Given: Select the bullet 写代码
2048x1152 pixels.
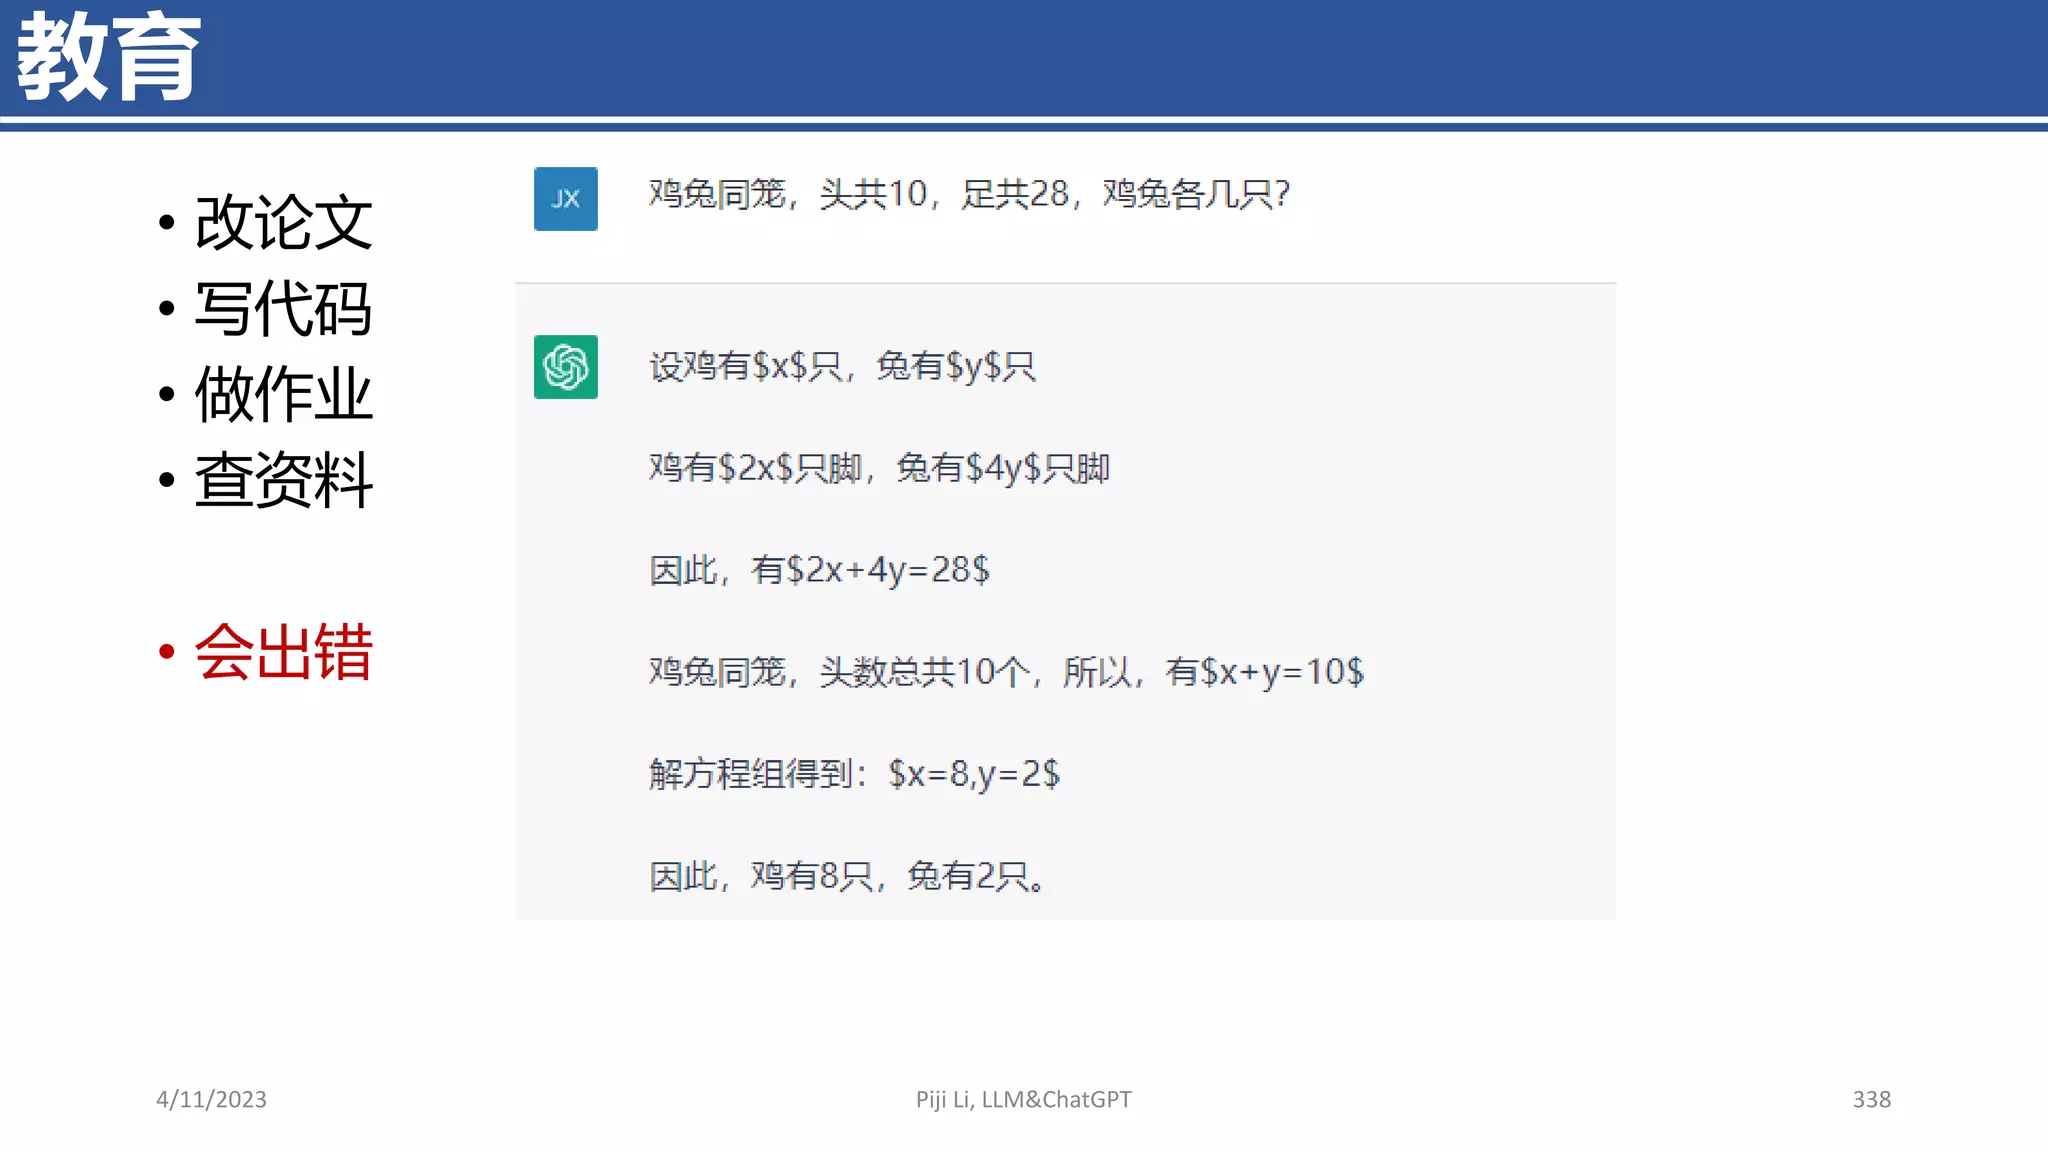Looking at the screenshot, I should 284,308.
